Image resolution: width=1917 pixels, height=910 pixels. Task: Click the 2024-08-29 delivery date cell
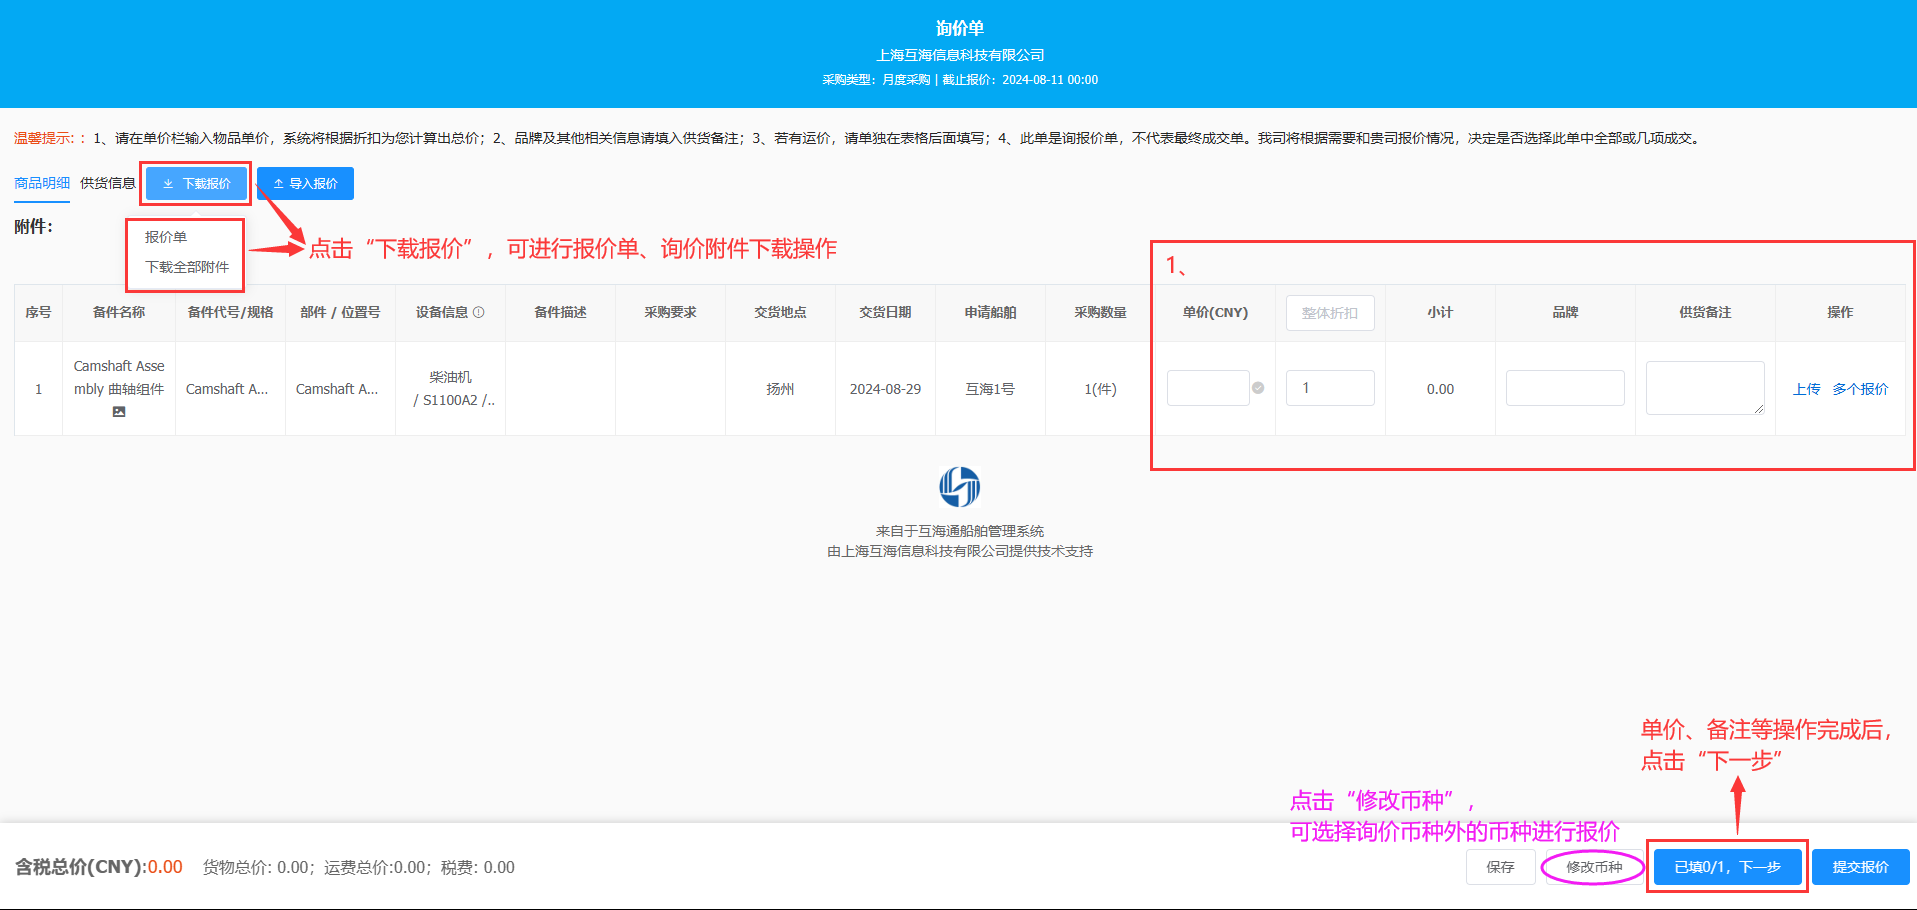tap(885, 389)
